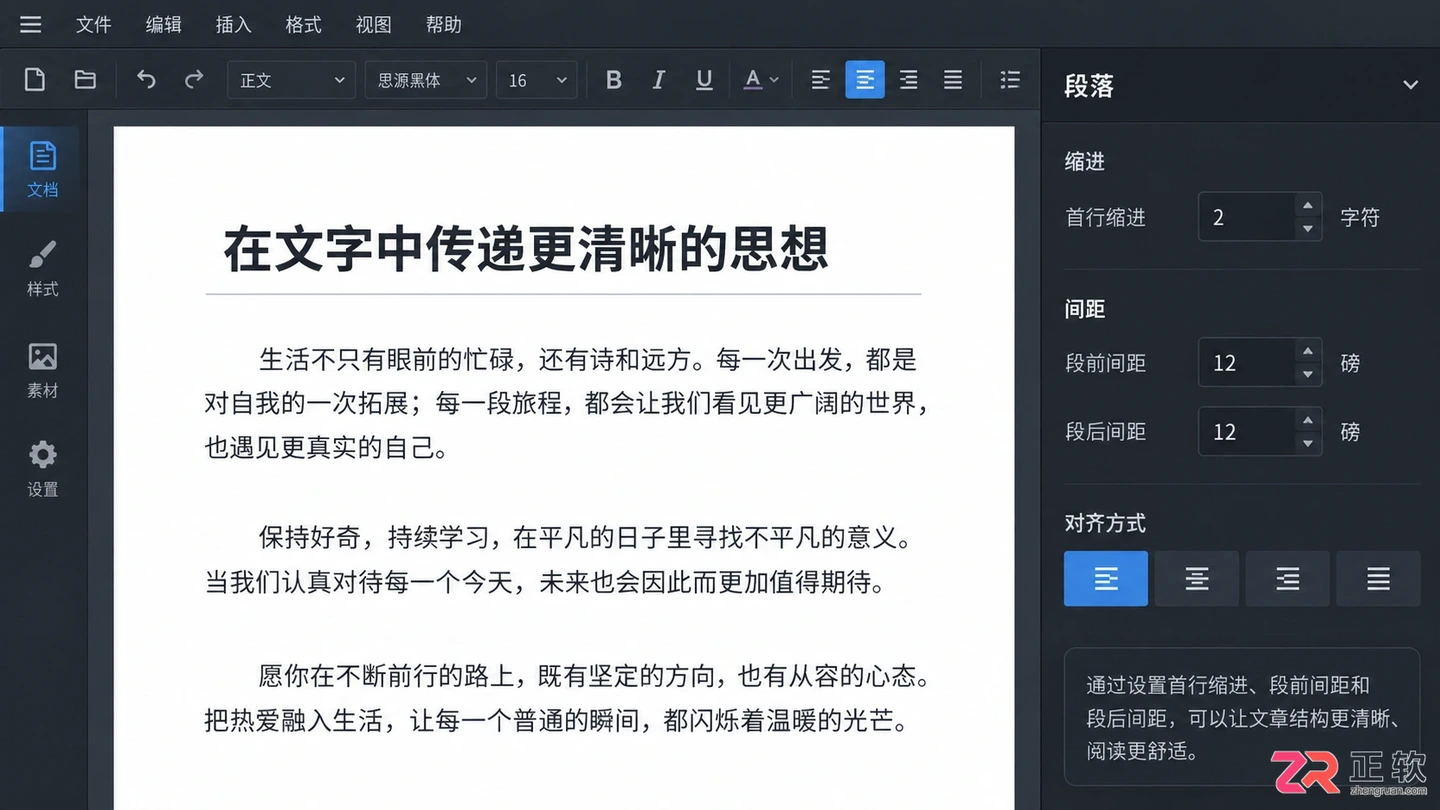Image resolution: width=1440 pixels, height=810 pixels.
Task: Open the 素材 image sidebar tab
Action: click(42, 369)
